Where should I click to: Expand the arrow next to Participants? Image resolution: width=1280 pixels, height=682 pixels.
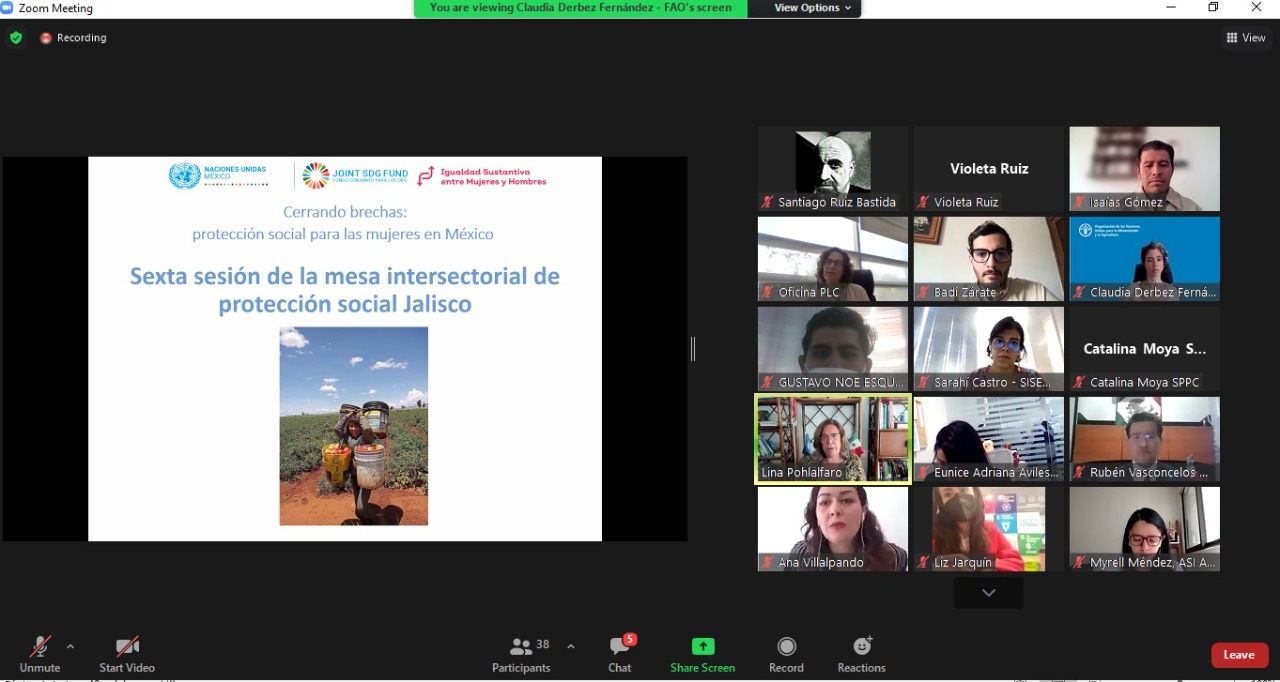(571, 646)
